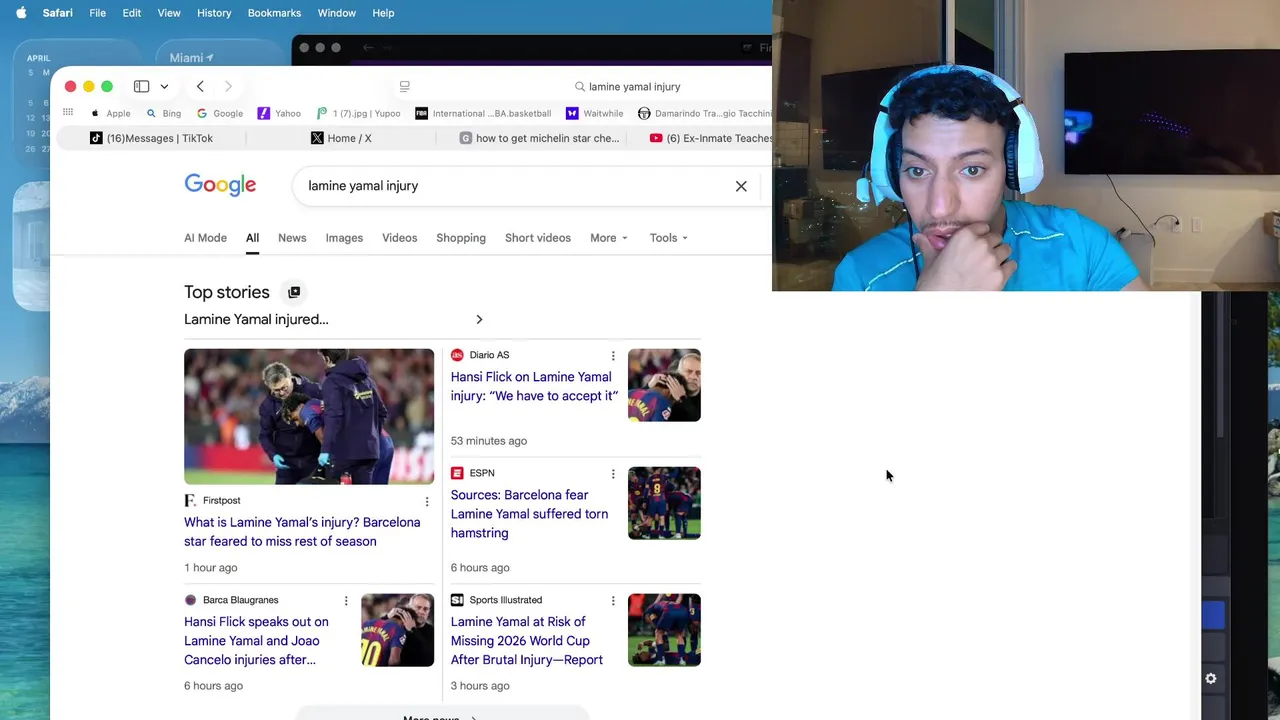Select the Videos results tab
1280x720 pixels.
click(x=399, y=238)
